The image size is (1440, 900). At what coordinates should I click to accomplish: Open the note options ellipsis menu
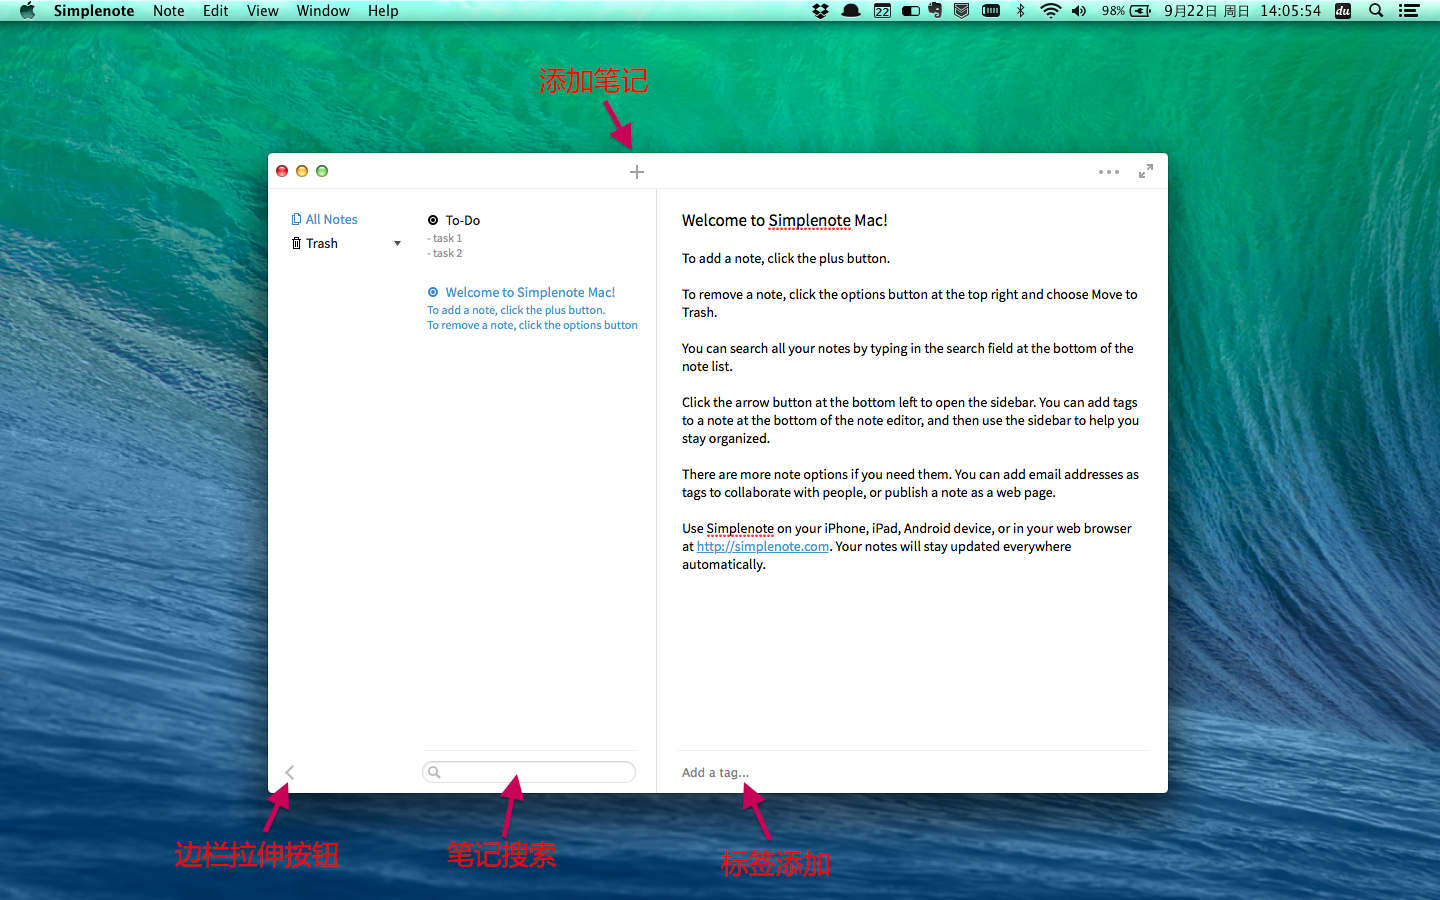[1109, 172]
